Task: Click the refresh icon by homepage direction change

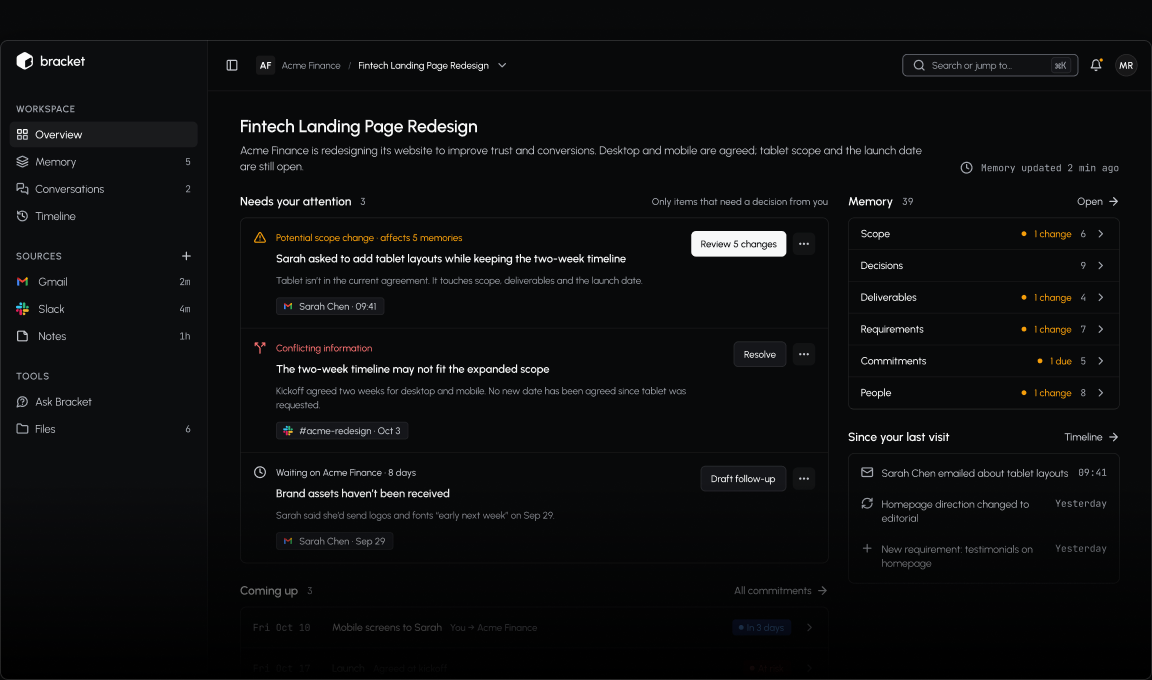Action: click(x=867, y=504)
